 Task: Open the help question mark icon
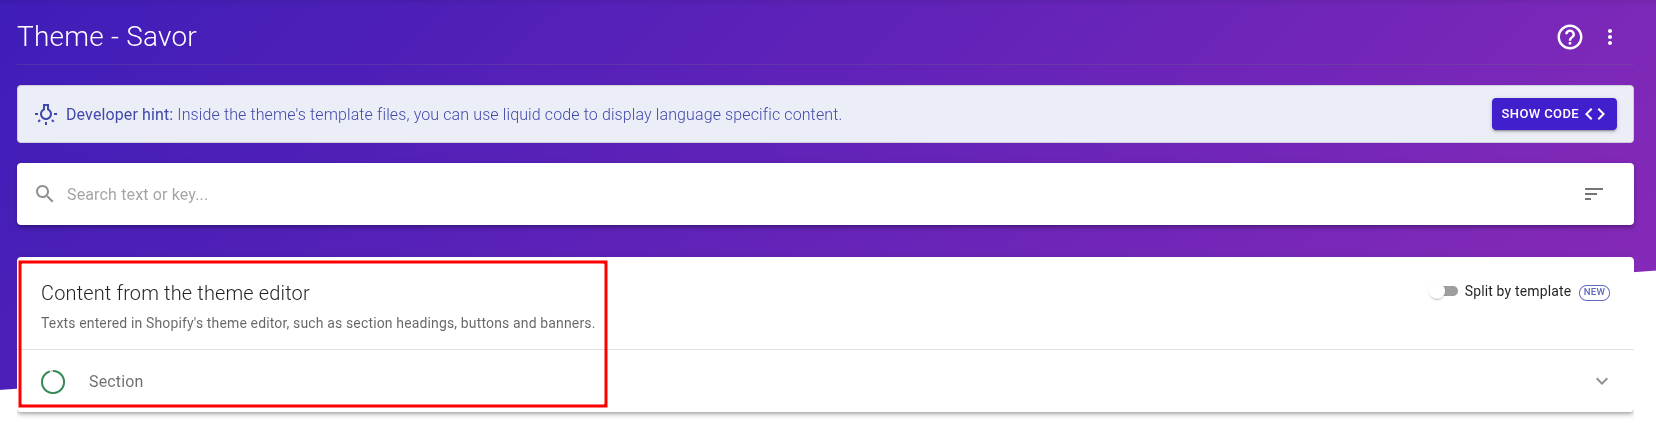point(1570,37)
